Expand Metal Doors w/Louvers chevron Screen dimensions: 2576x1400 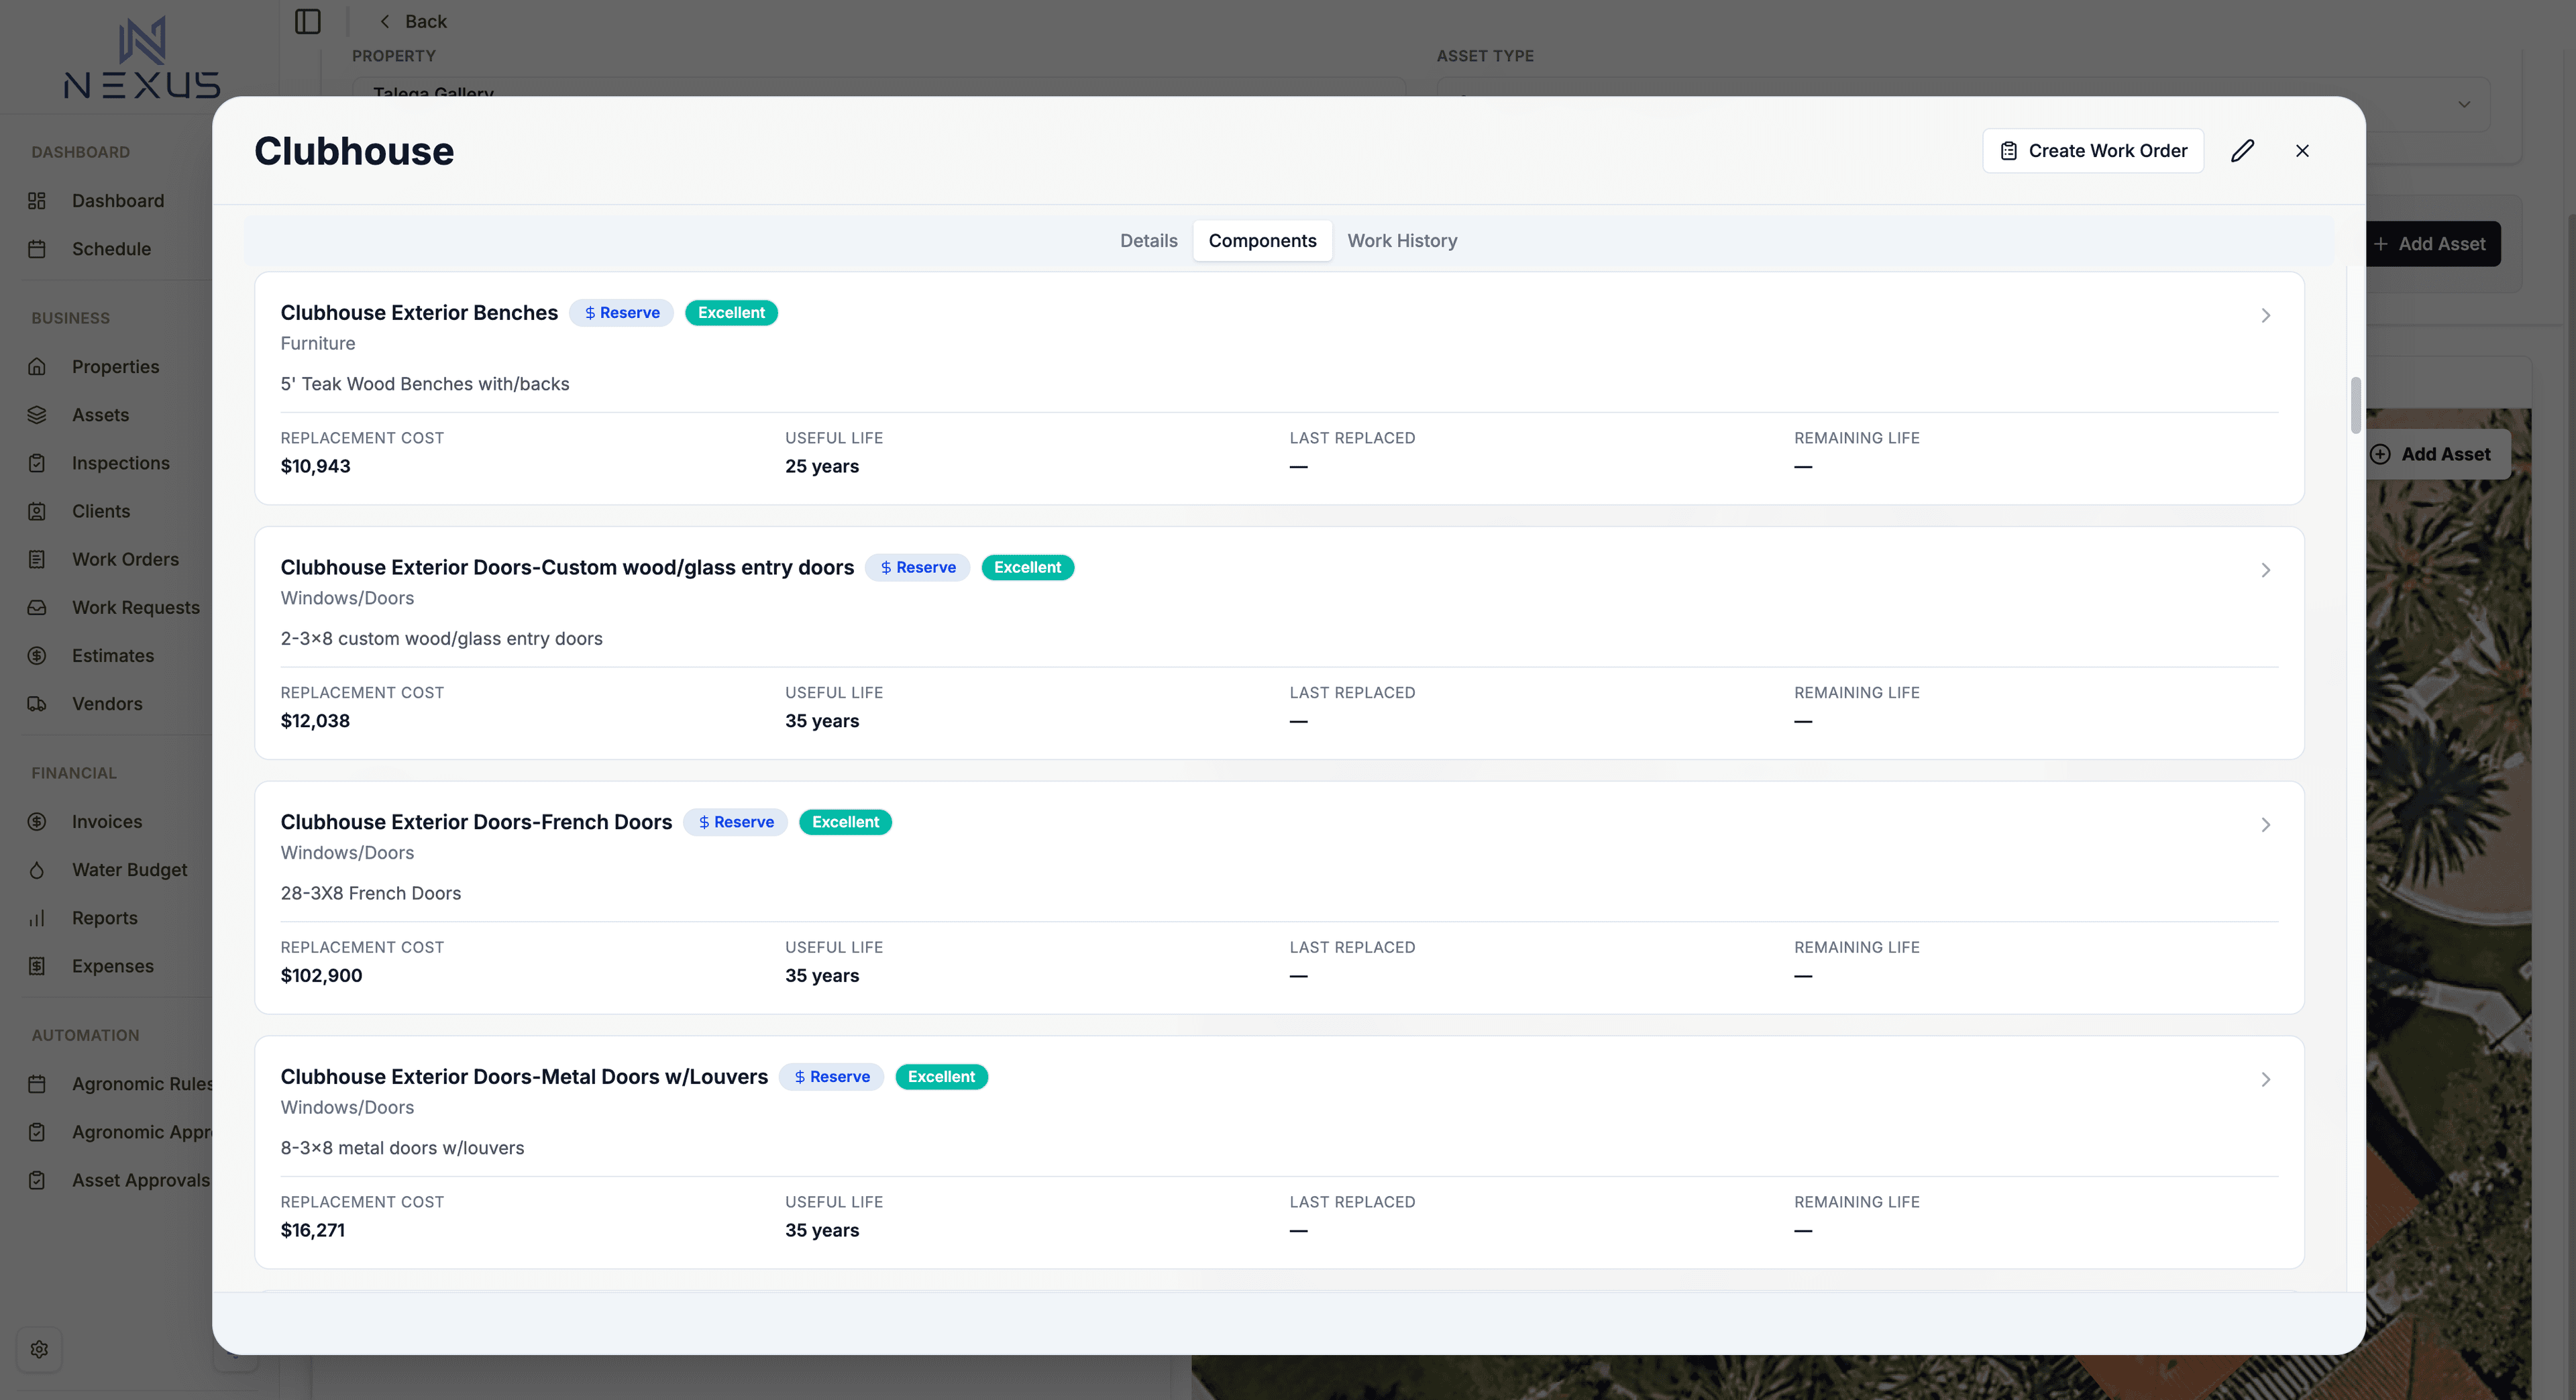(2265, 1080)
